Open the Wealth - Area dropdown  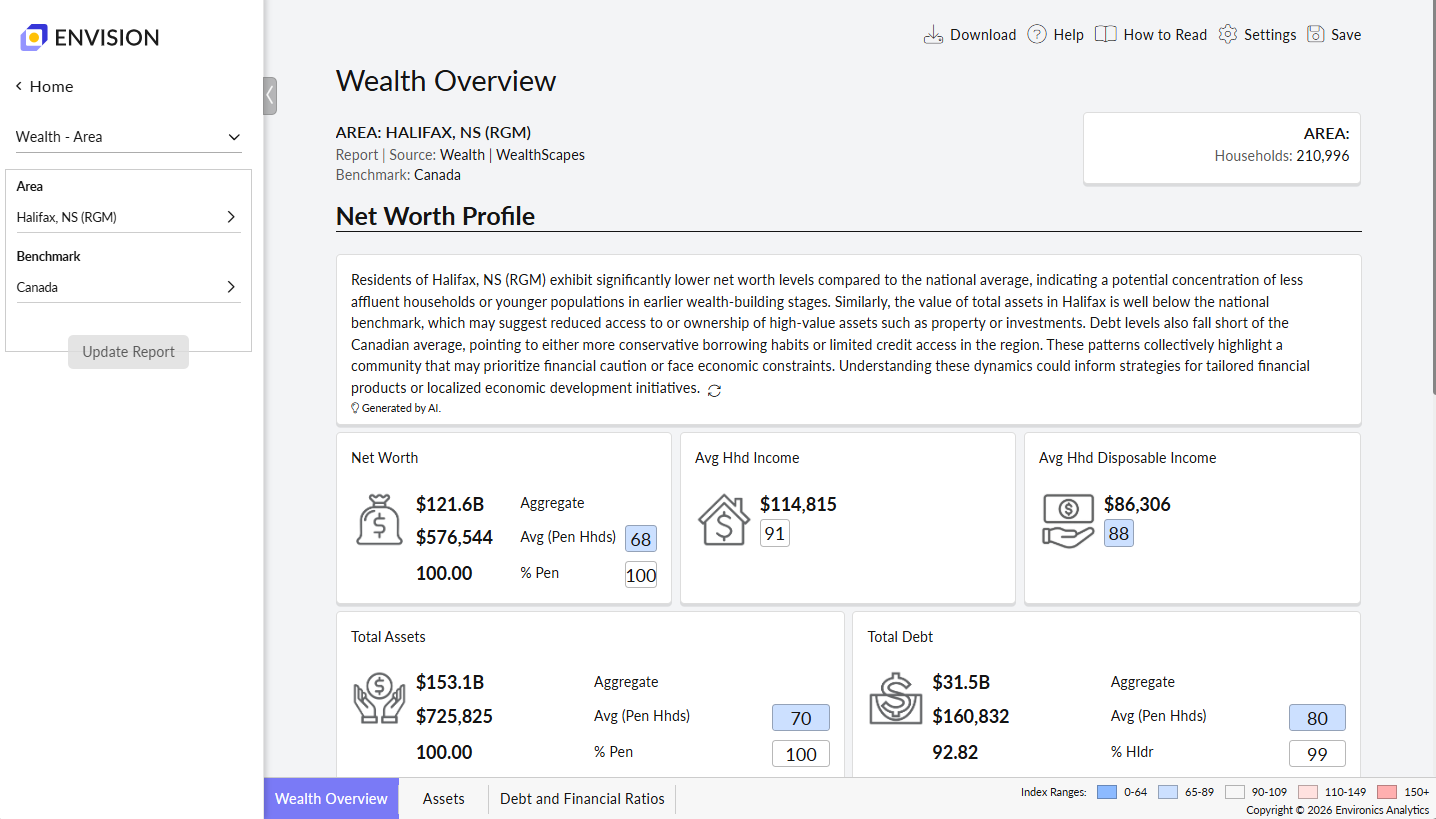pos(129,137)
